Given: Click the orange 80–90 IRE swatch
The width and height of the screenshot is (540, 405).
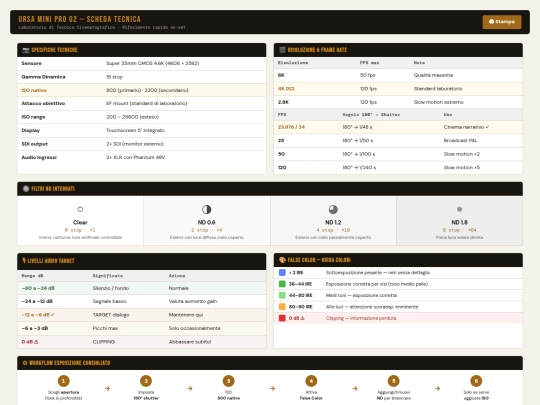Looking at the screenshot, I should coord(282,307).
